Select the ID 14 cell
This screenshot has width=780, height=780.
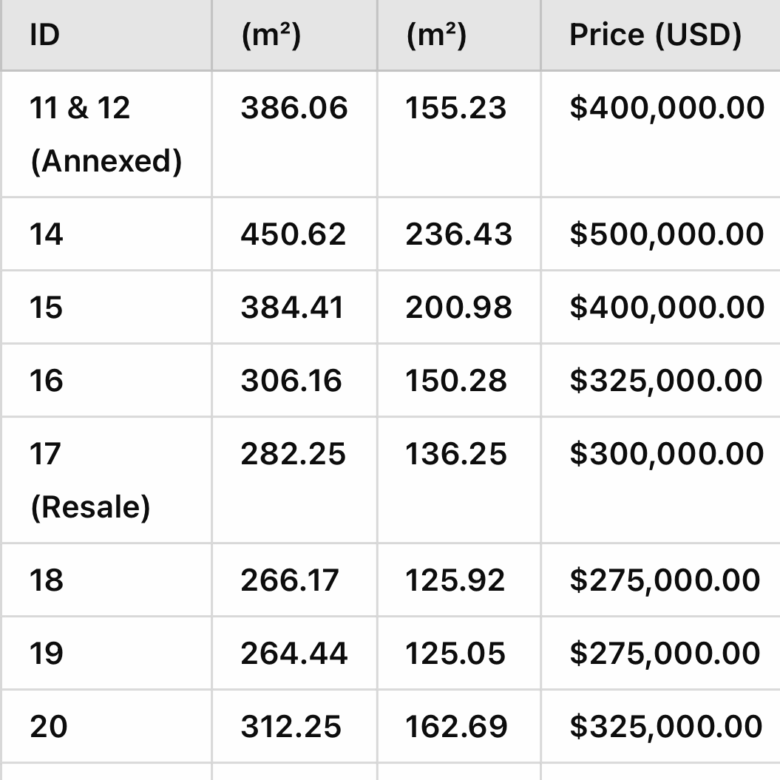(x=47, y=234)
